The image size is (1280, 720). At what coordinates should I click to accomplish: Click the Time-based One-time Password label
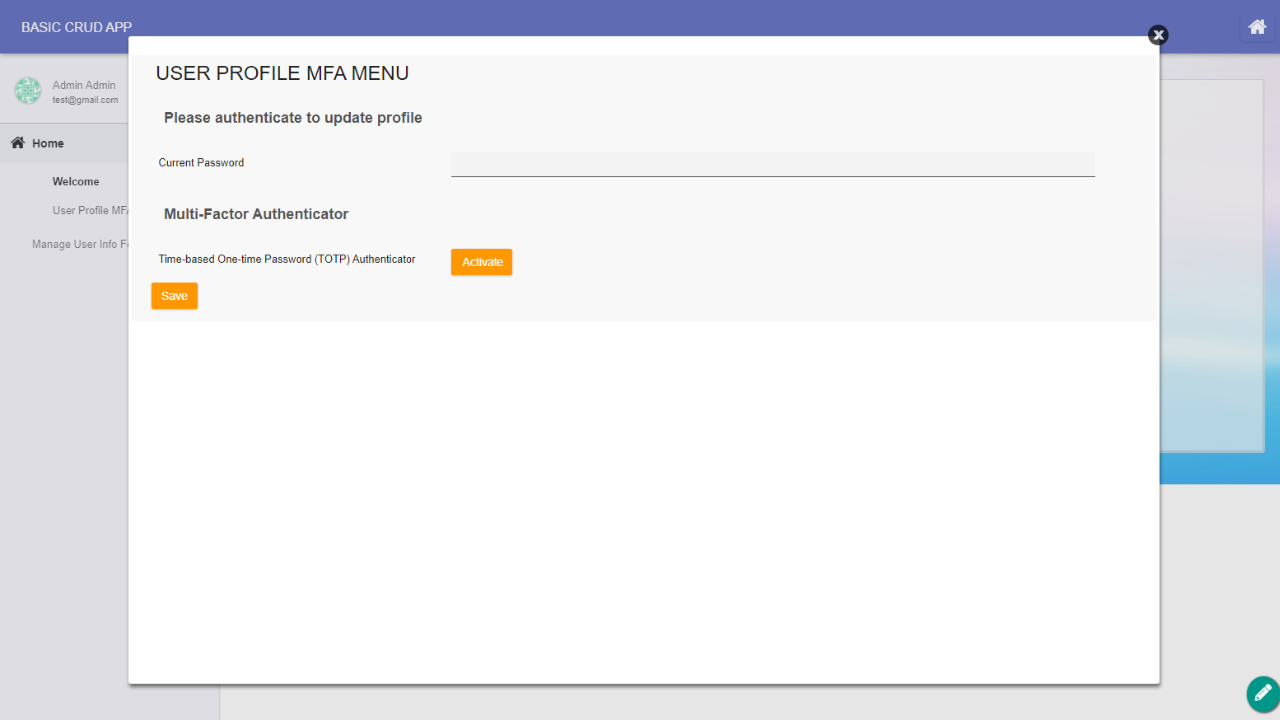(286, 259)
